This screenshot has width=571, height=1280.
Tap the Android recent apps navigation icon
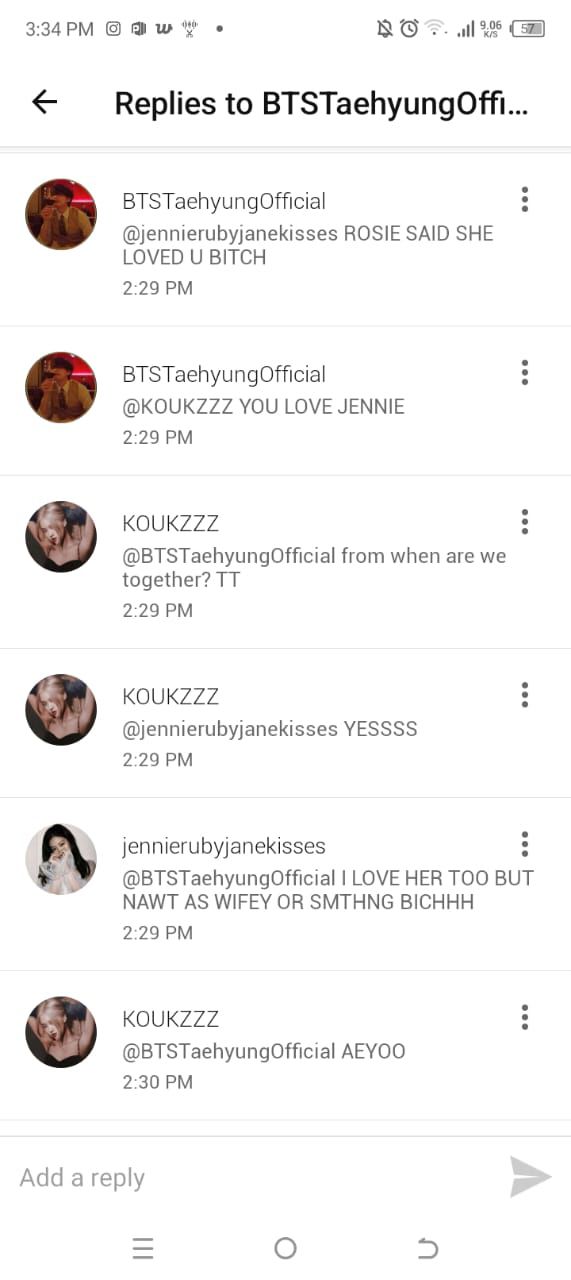tap(143, 1248)
